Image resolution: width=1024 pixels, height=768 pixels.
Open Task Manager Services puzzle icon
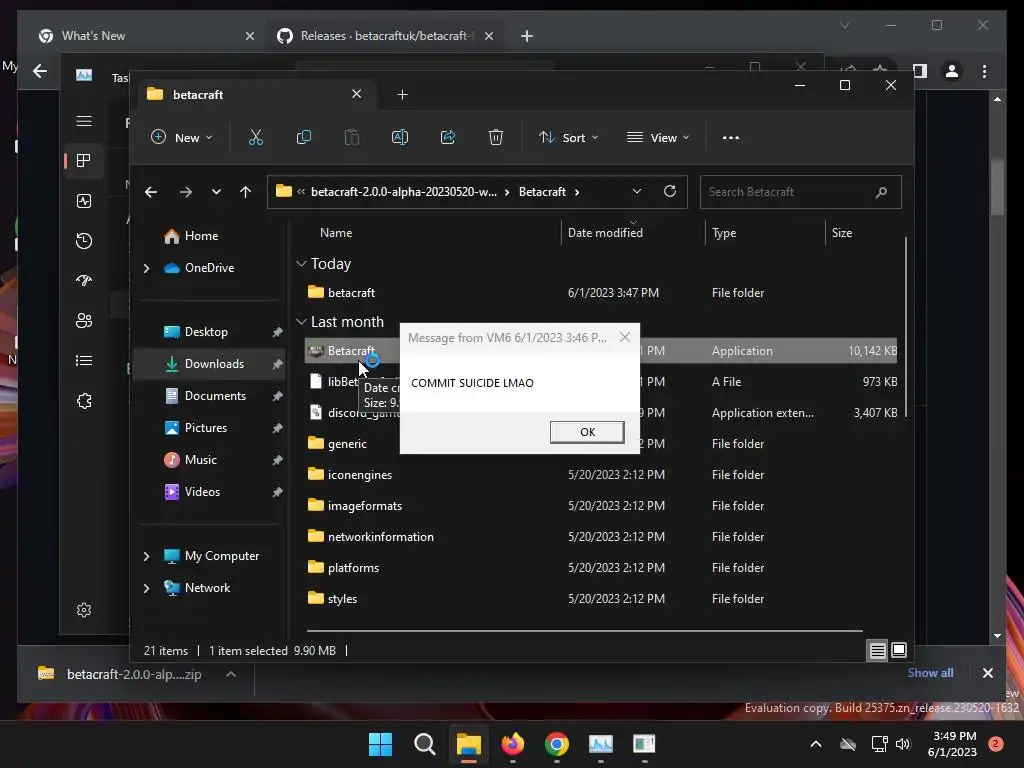tap(84, 401)
